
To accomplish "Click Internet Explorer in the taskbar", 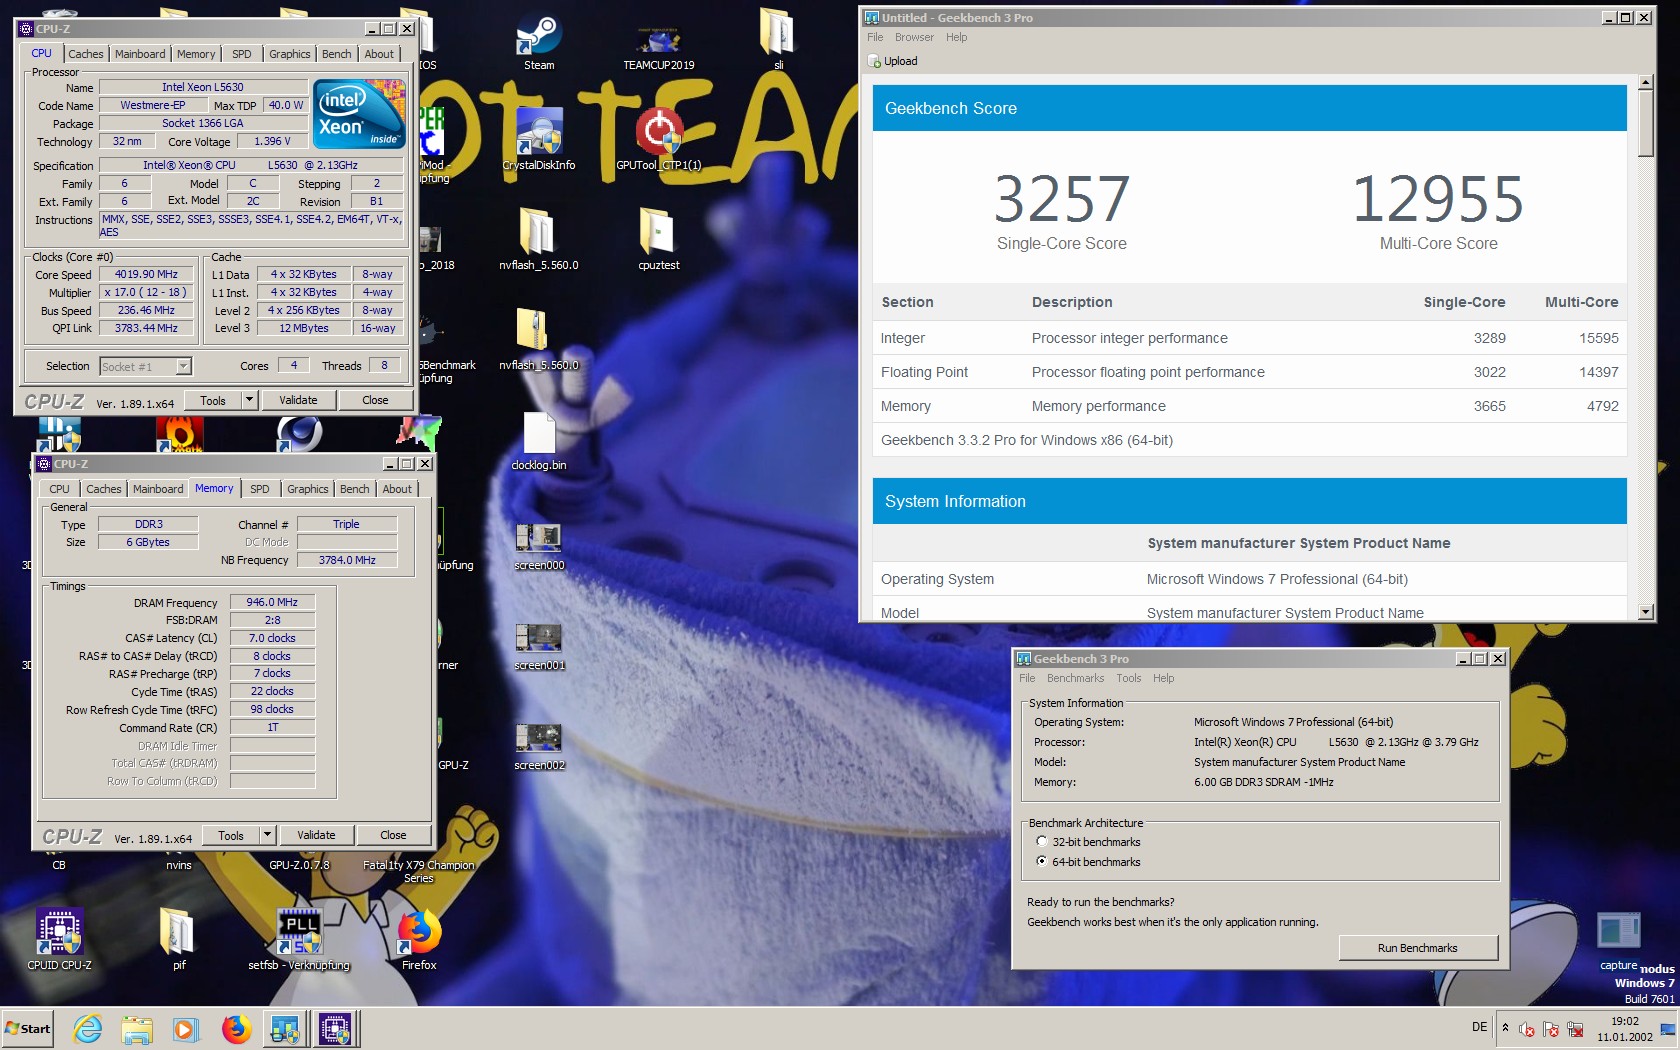I will [88, 1029].
